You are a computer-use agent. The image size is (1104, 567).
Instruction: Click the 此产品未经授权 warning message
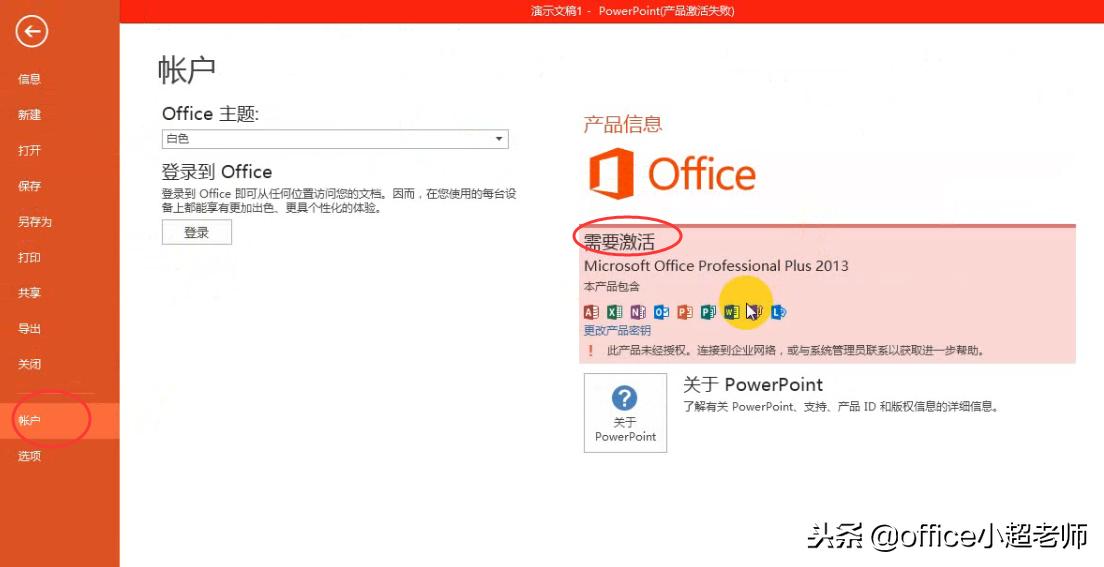tap(796, 350)
